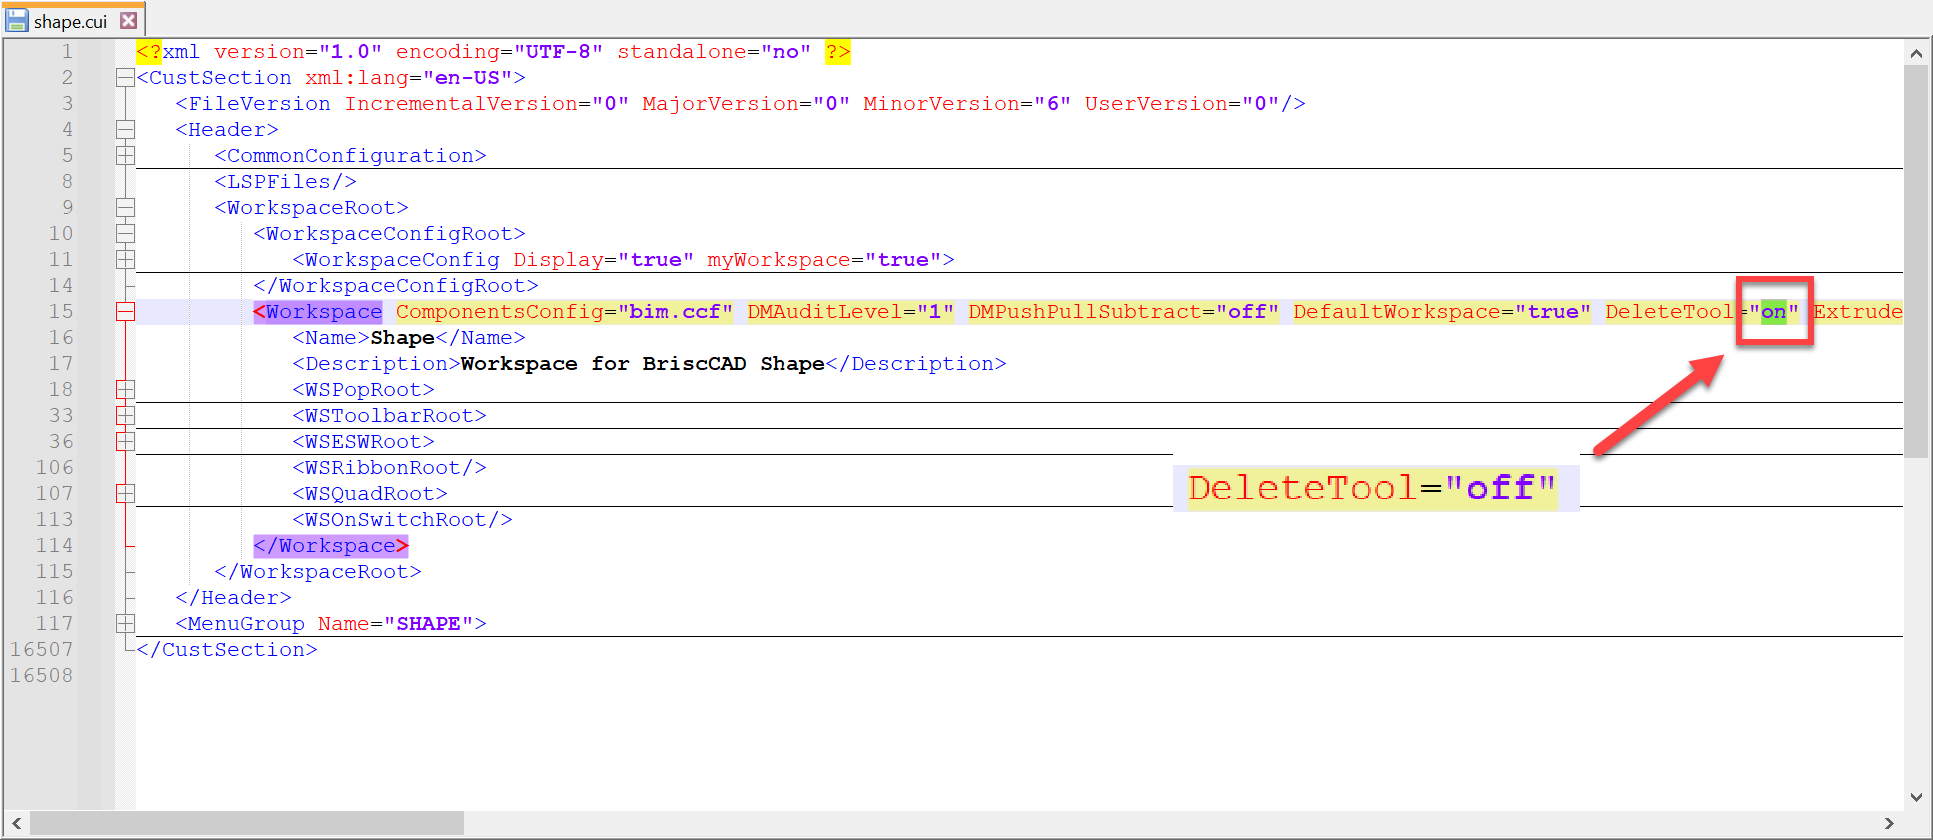Screen dimensions: 1933x840
Task: Click the vertical scrollbar thumb
Action: (x=1915, y=262)
